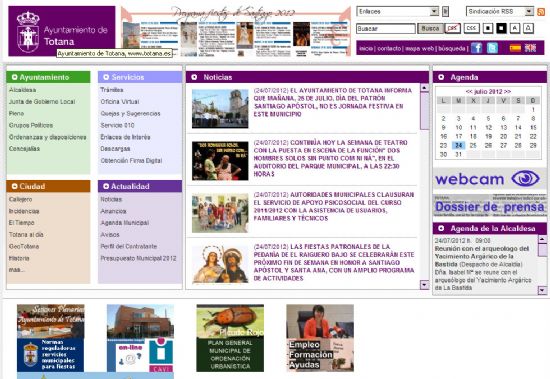Open Presupuesto Municipal 2012 link

(x=138, y=258)
